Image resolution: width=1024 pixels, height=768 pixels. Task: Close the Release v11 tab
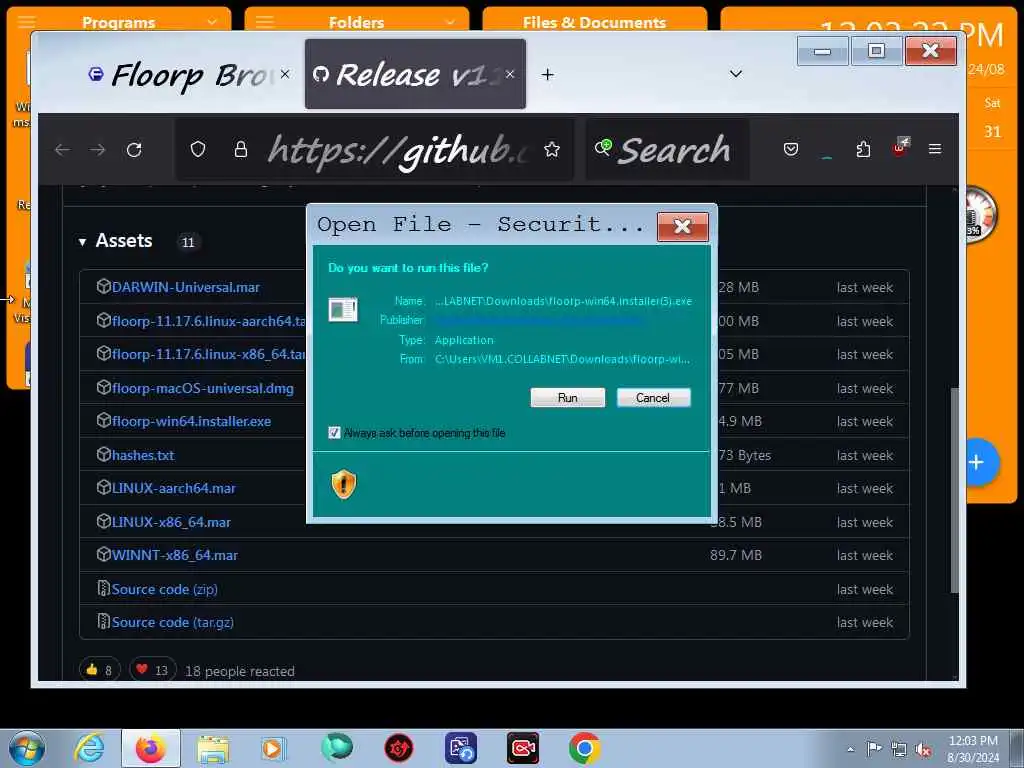point(510,74)
